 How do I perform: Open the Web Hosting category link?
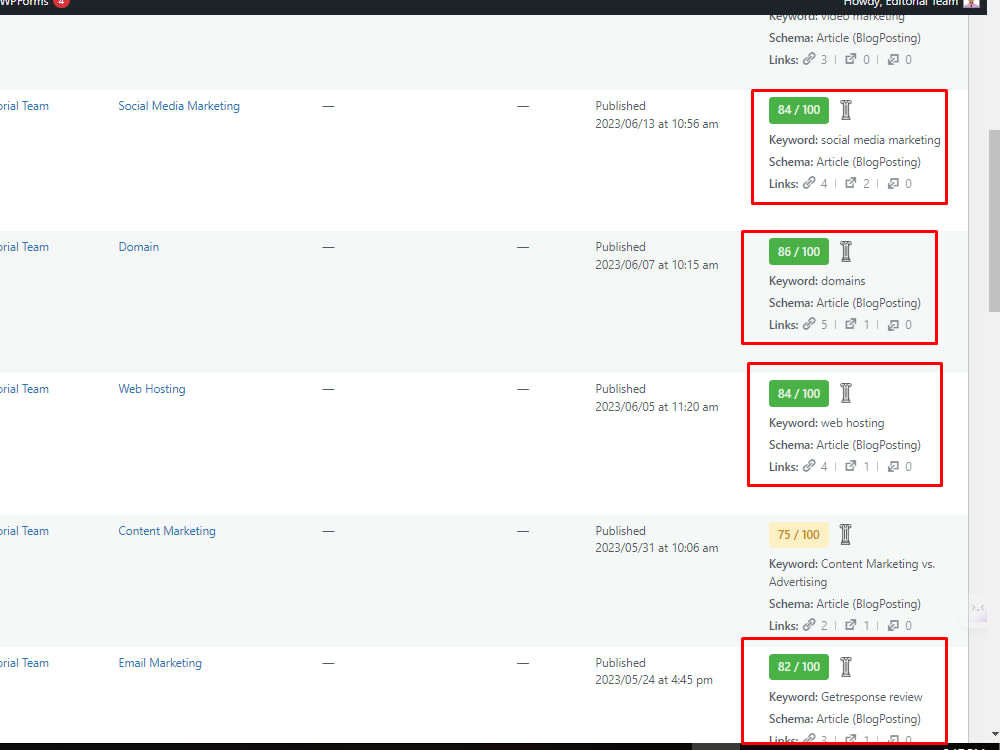click(x=152, y=389)
